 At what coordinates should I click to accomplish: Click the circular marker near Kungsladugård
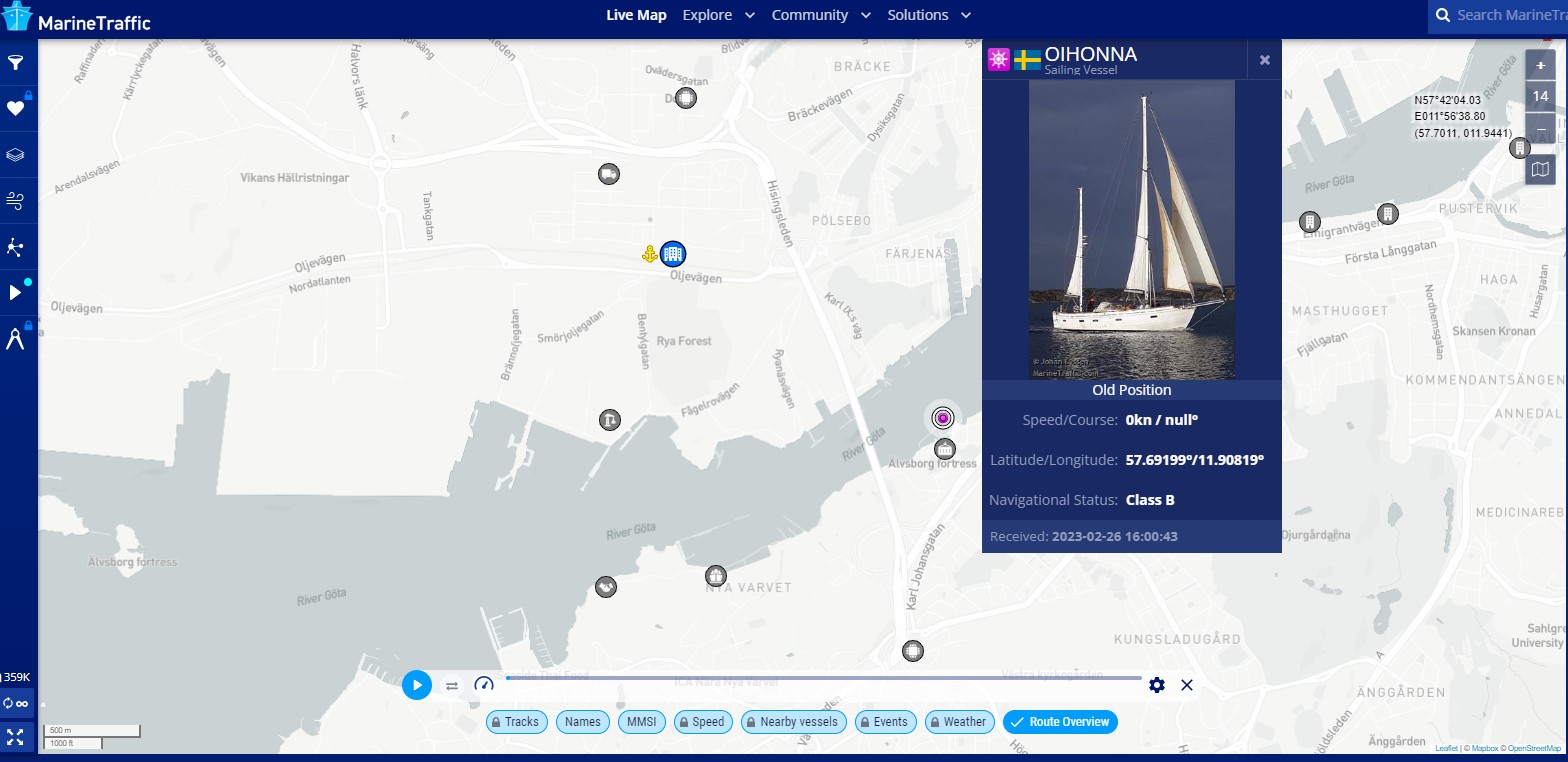pos(911,651)
